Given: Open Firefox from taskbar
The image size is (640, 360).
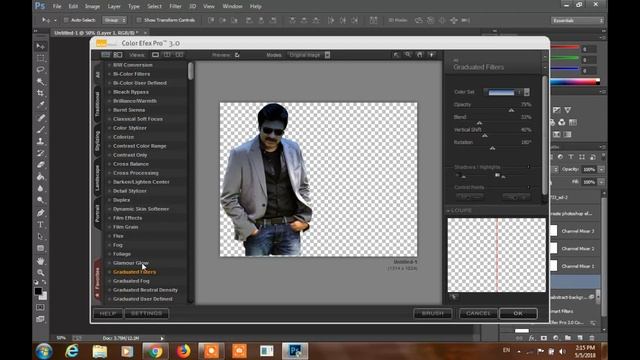Looking at the screenshot, I should coord(183,351).
